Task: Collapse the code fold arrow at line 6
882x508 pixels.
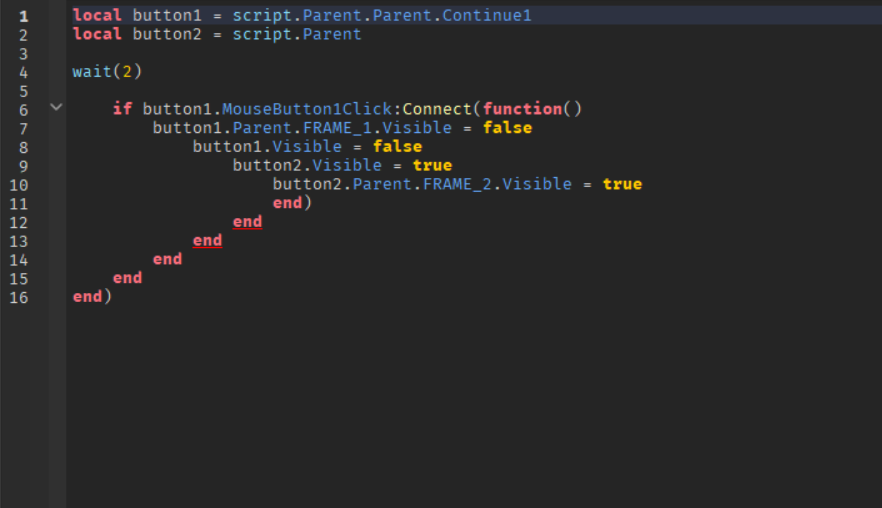Action: 56,106
